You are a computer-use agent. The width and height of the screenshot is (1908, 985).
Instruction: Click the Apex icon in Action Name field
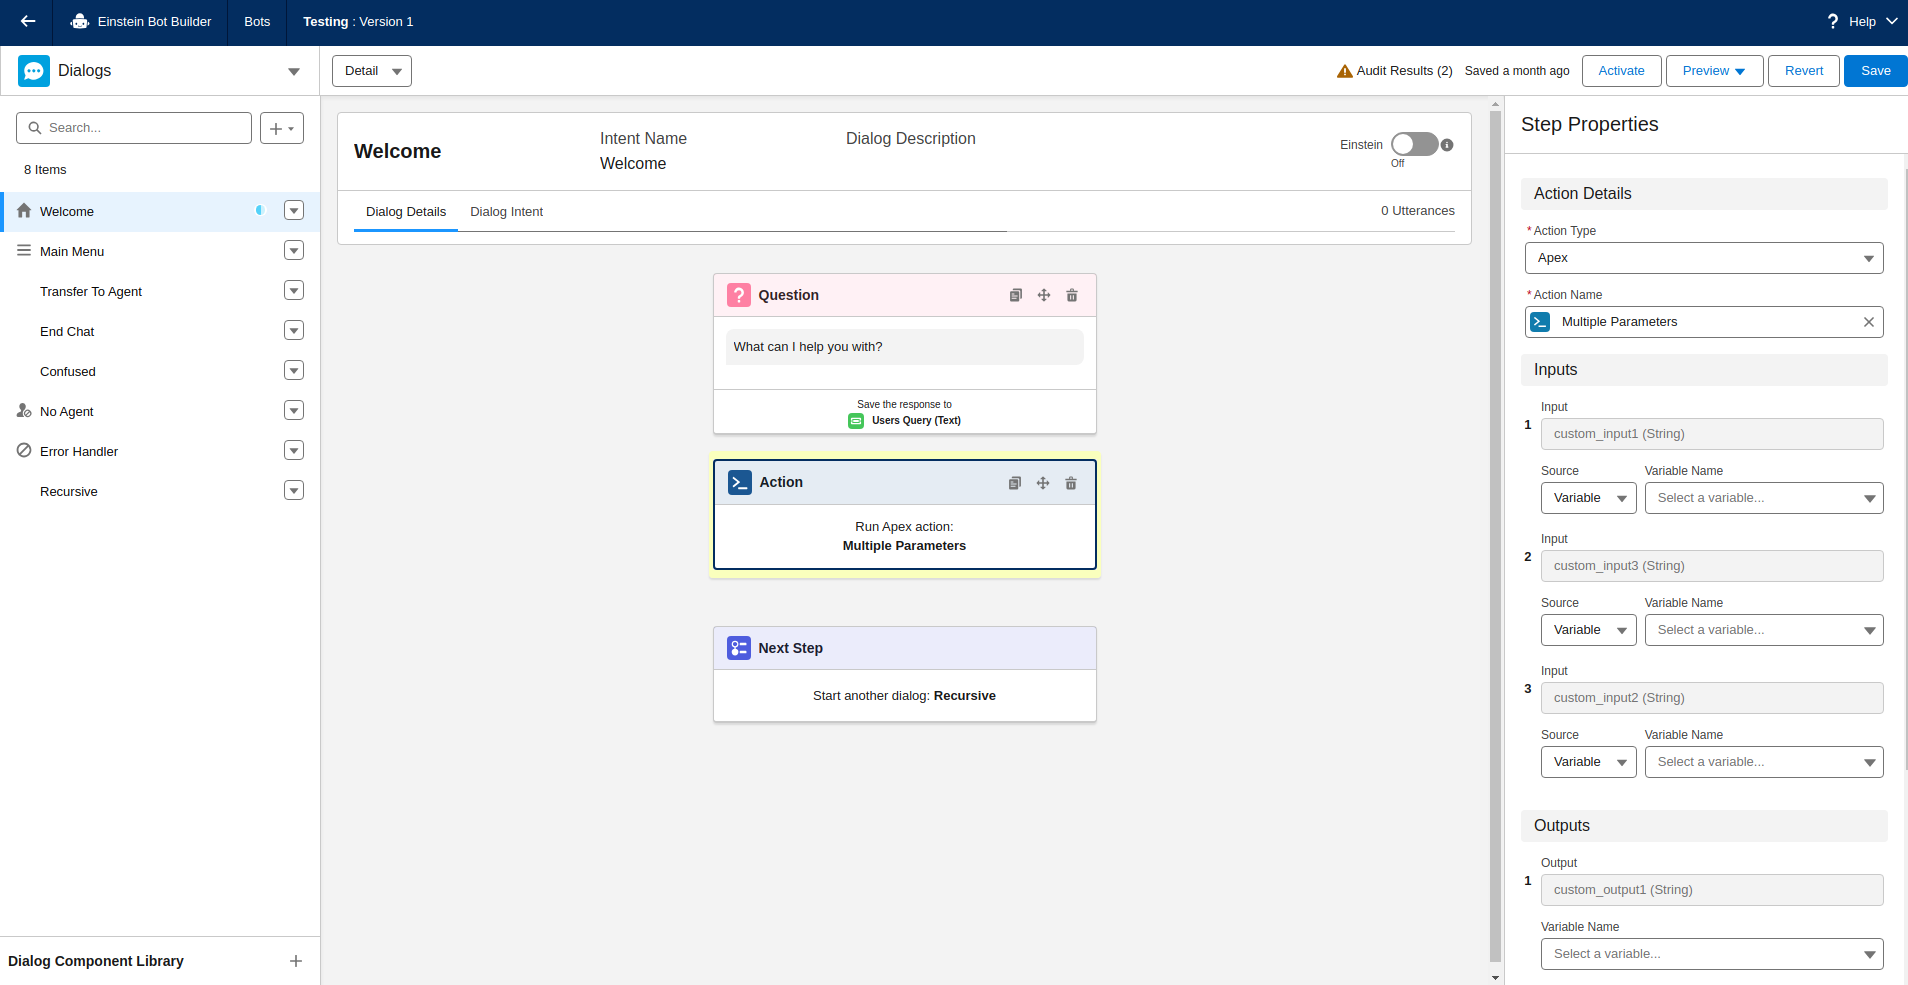pos(1541,322)
